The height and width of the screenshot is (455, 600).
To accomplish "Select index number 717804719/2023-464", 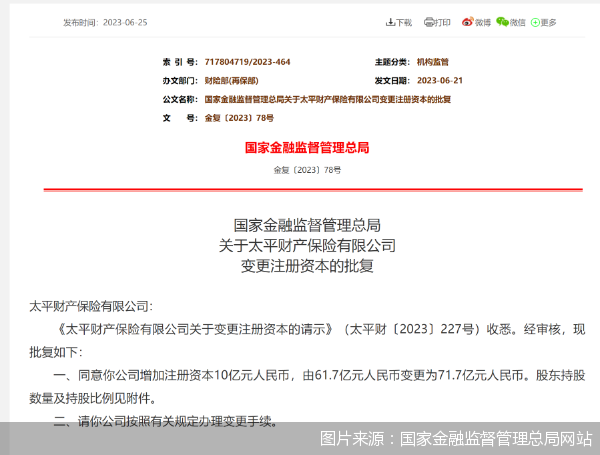I will [x=247, y=62].
